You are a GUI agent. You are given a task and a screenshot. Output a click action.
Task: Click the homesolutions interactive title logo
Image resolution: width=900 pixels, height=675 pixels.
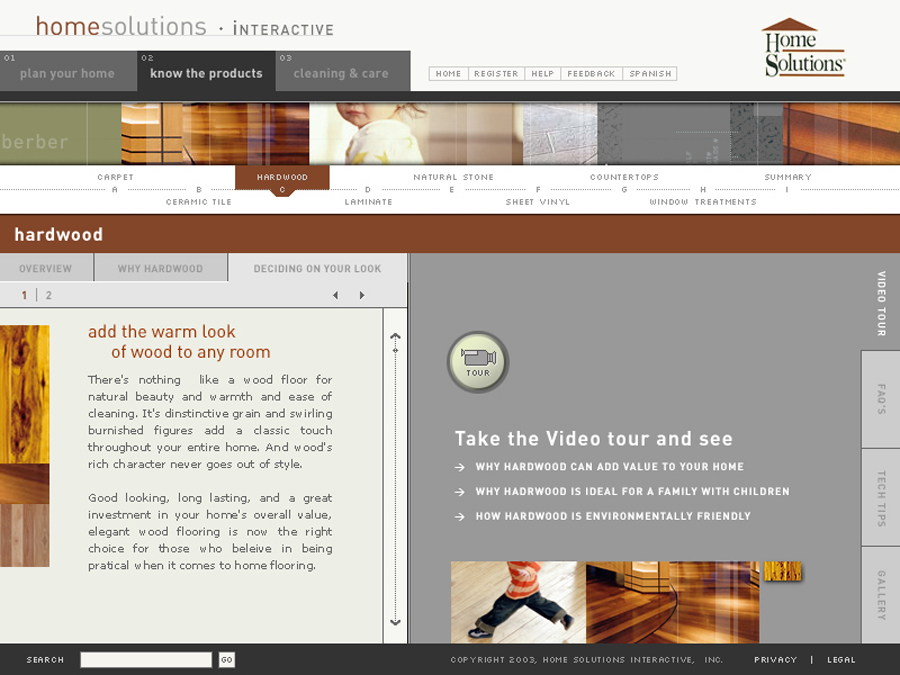coord(184,27)
